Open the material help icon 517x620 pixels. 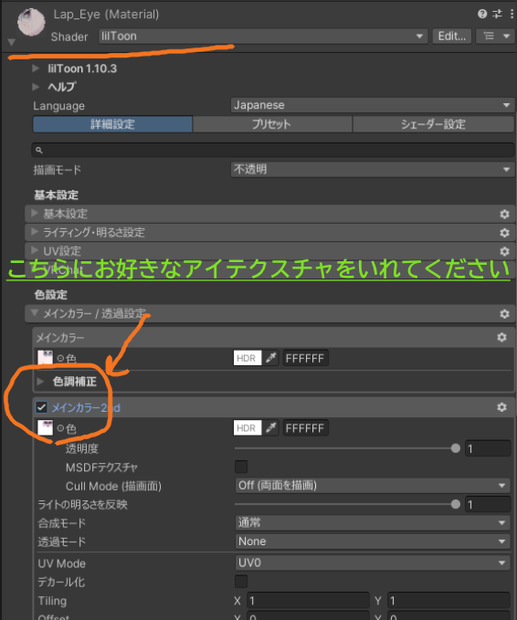coord(482,14)
